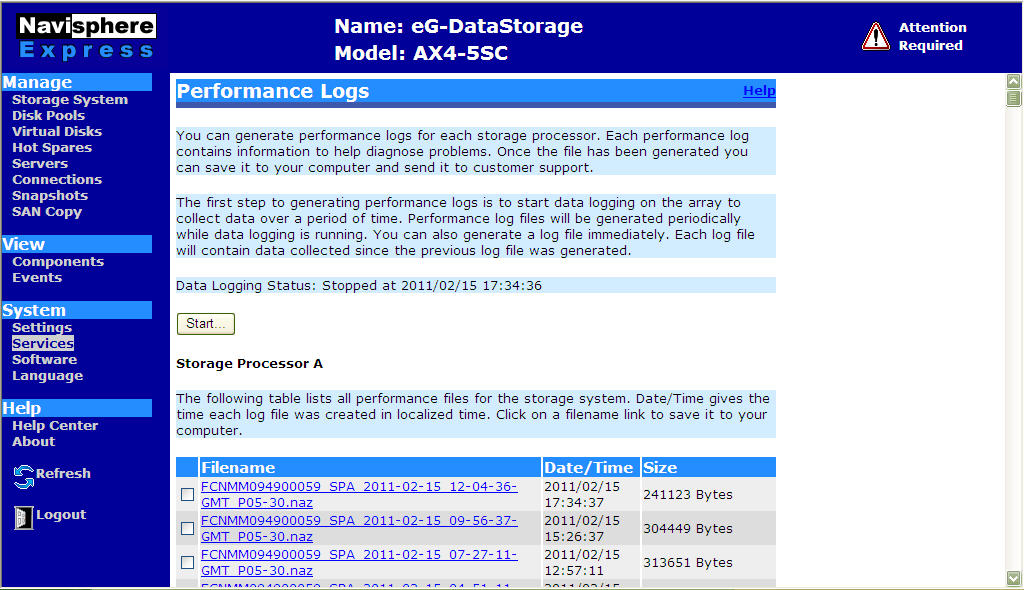
Task: Click the Logout link text
Action: pos(61,514)
